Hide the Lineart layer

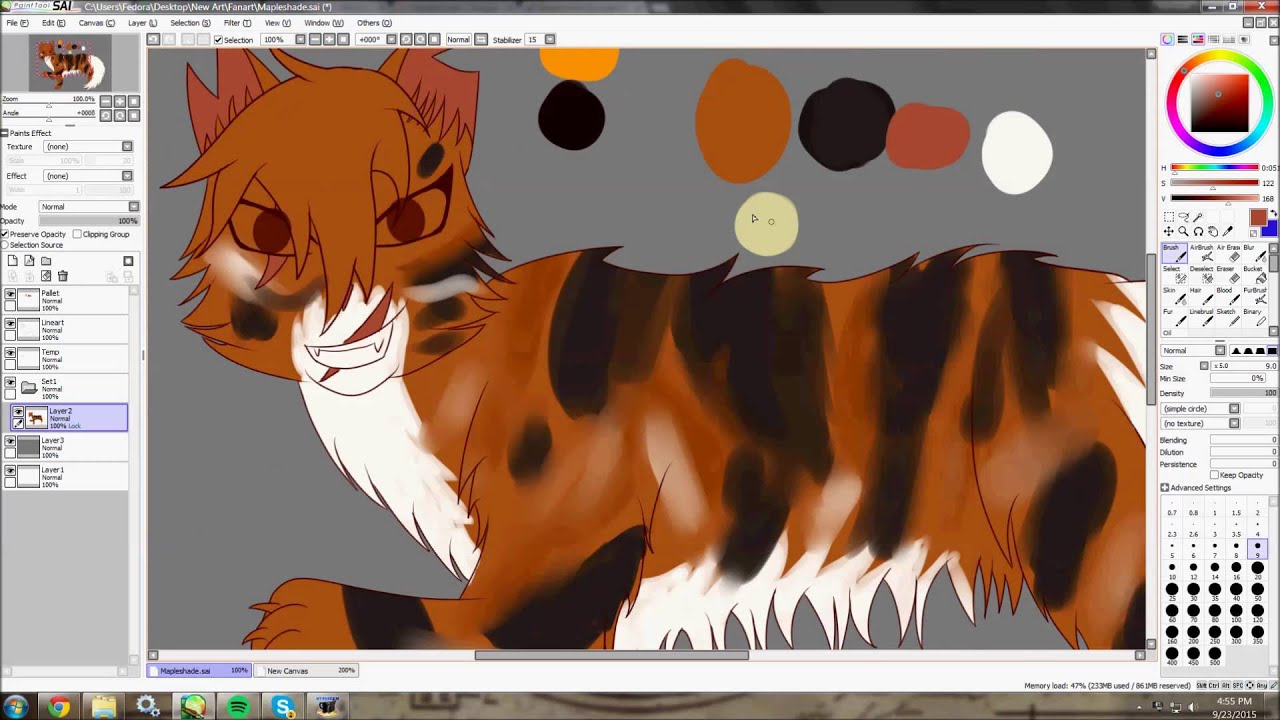click(10, 324)
